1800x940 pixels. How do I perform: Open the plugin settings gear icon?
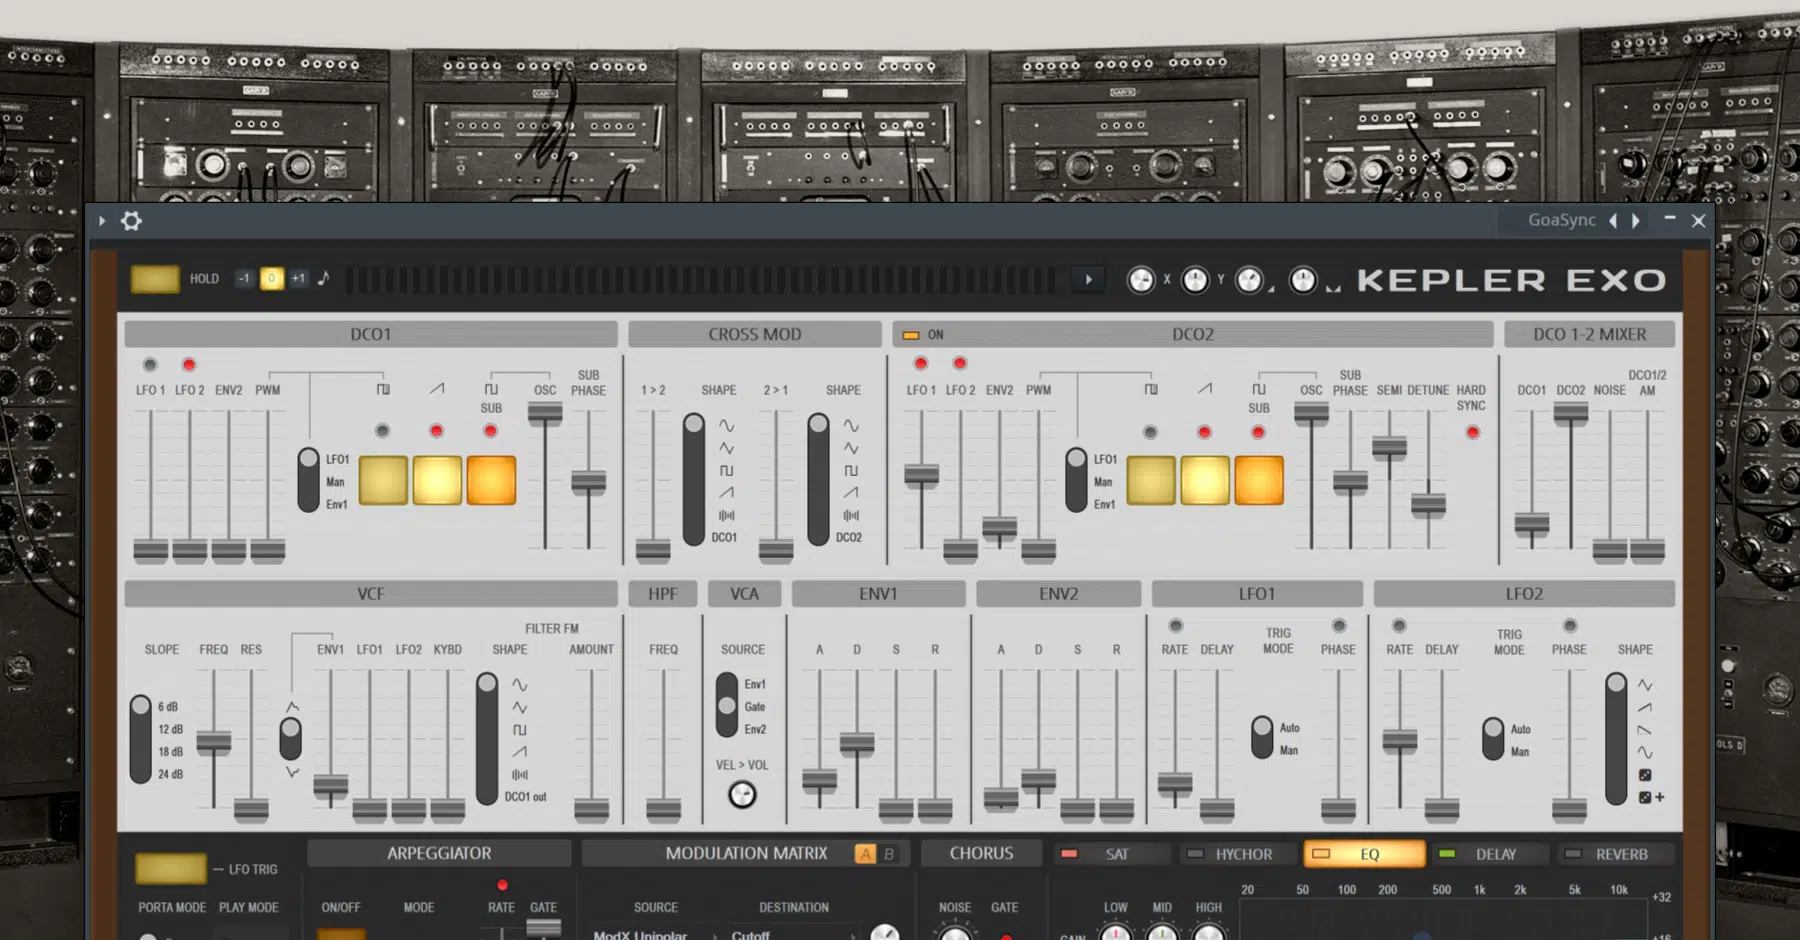tap(131, 221)
